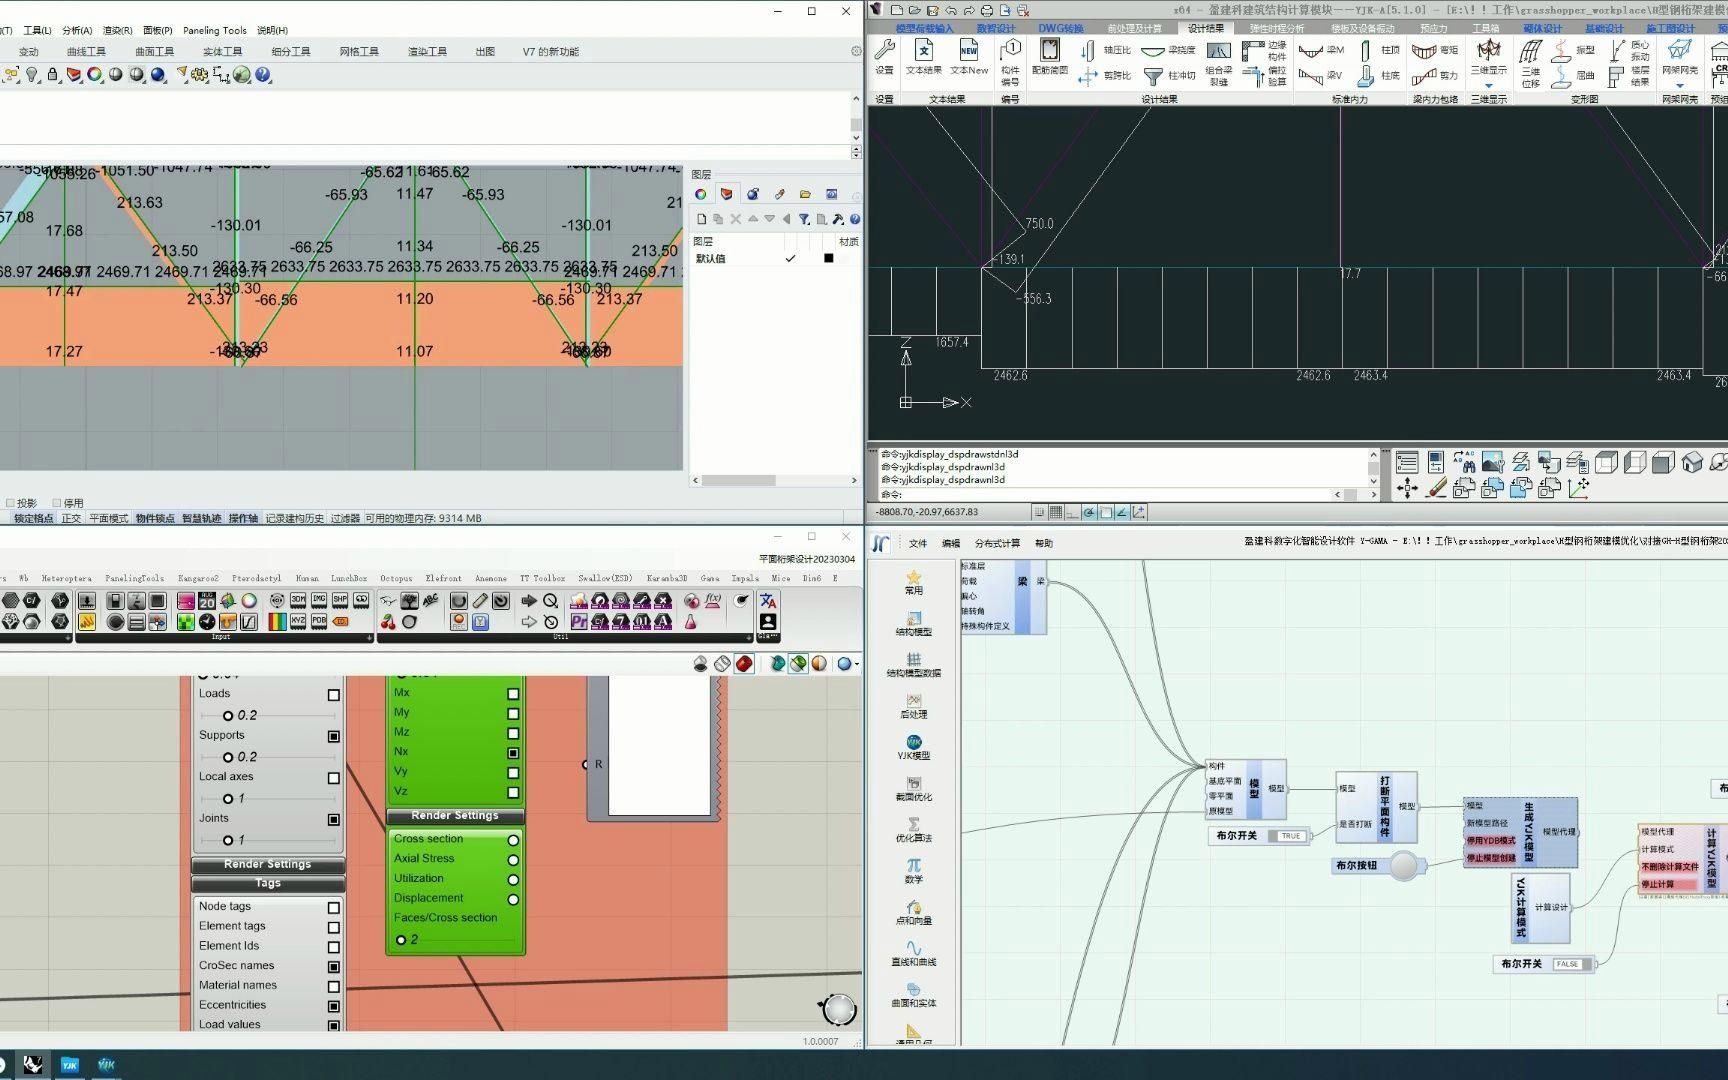Image resolution: width=1728 pixels, height=1080 pixels.
Task: Uncheck the CroSec names tag checkbox
Action: click(334, 967)
